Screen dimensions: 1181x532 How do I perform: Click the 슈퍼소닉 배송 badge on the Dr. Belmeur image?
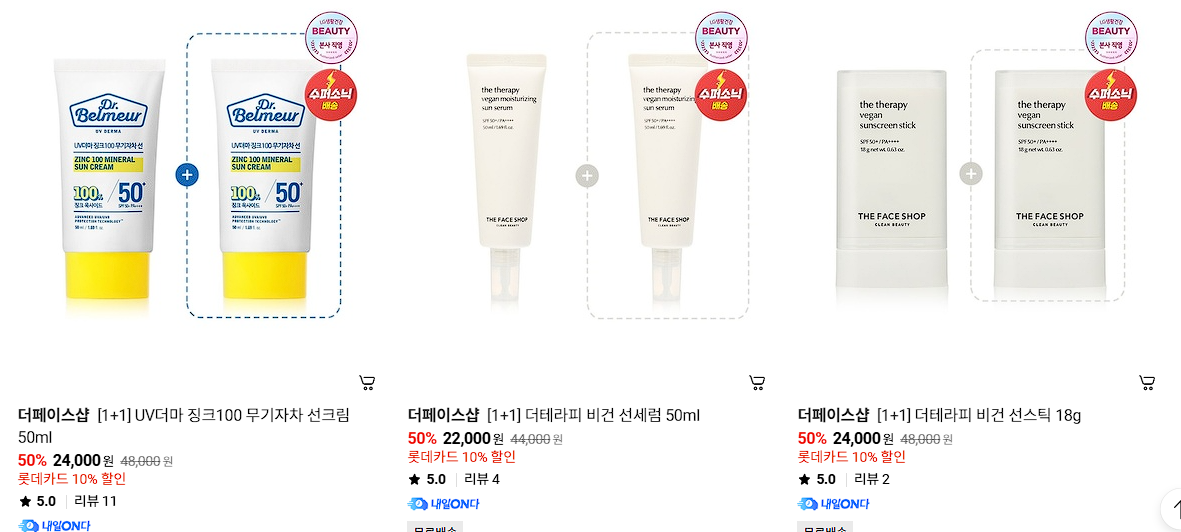[x=331, y=94]
